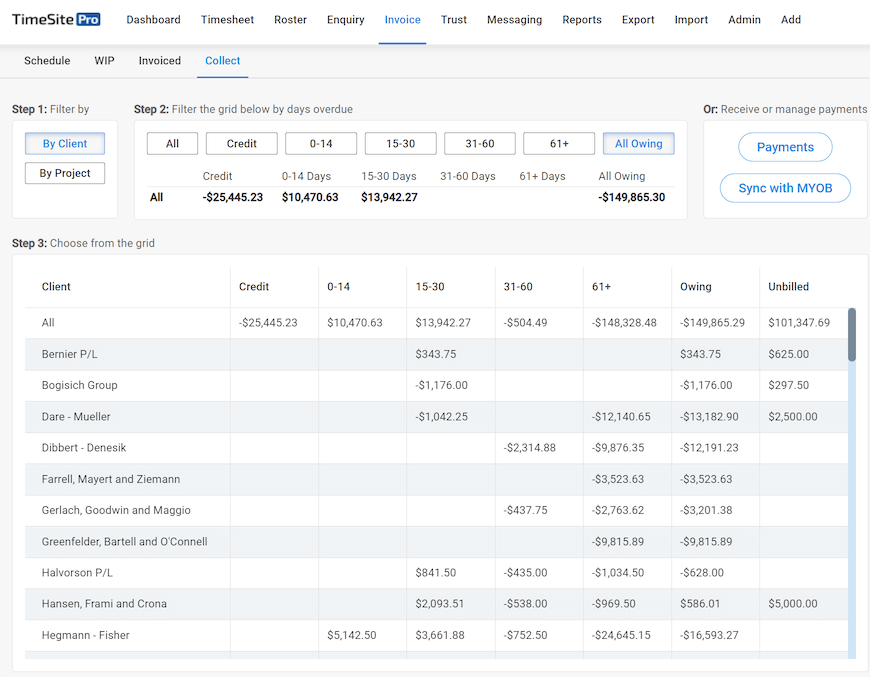The width and height of the screenshot is (870, 677).
Task: Select the All Owing filter button
Action: coord(639,144)
